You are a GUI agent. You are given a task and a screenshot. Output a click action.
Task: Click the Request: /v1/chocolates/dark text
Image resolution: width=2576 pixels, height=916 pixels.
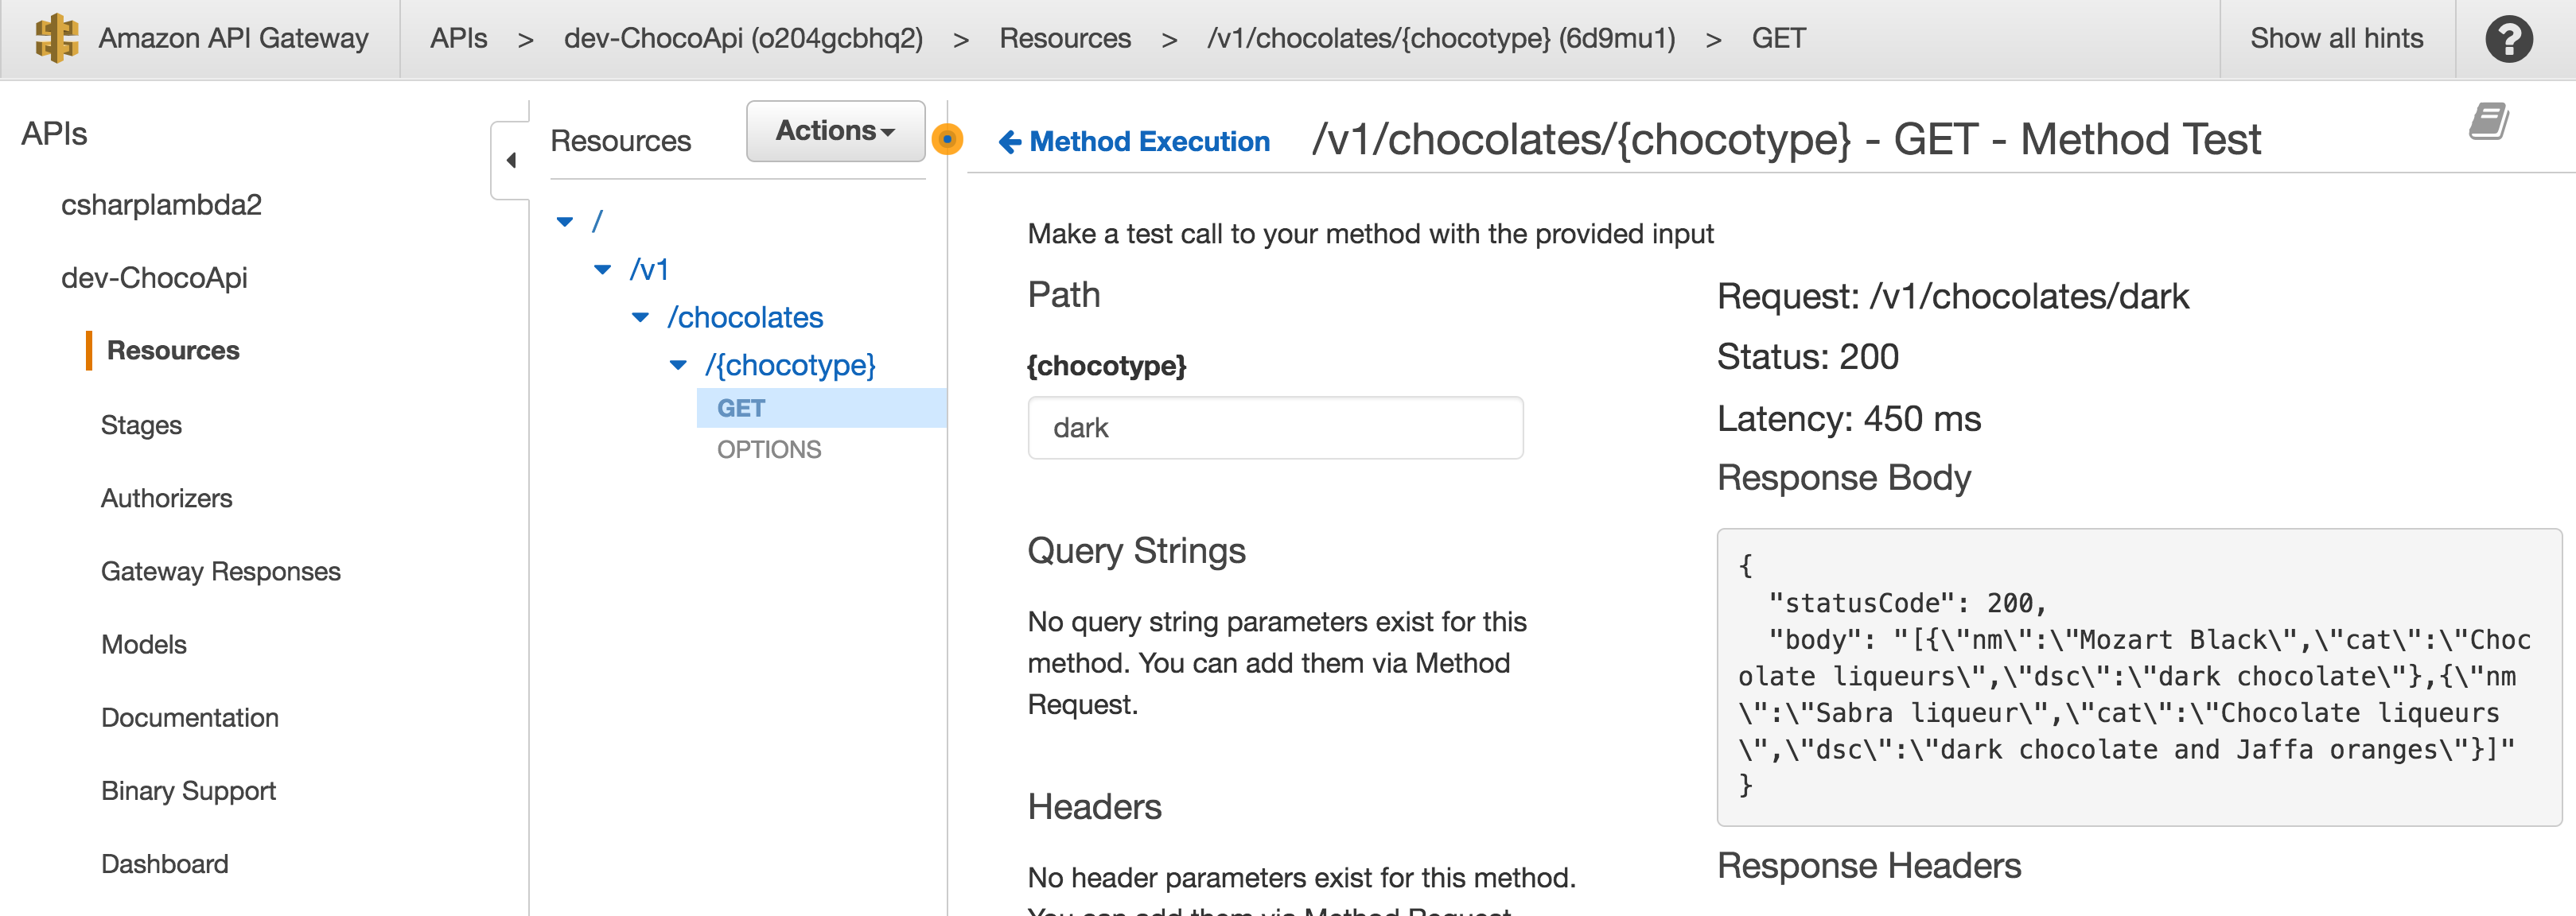click(x=1952, y=297)
